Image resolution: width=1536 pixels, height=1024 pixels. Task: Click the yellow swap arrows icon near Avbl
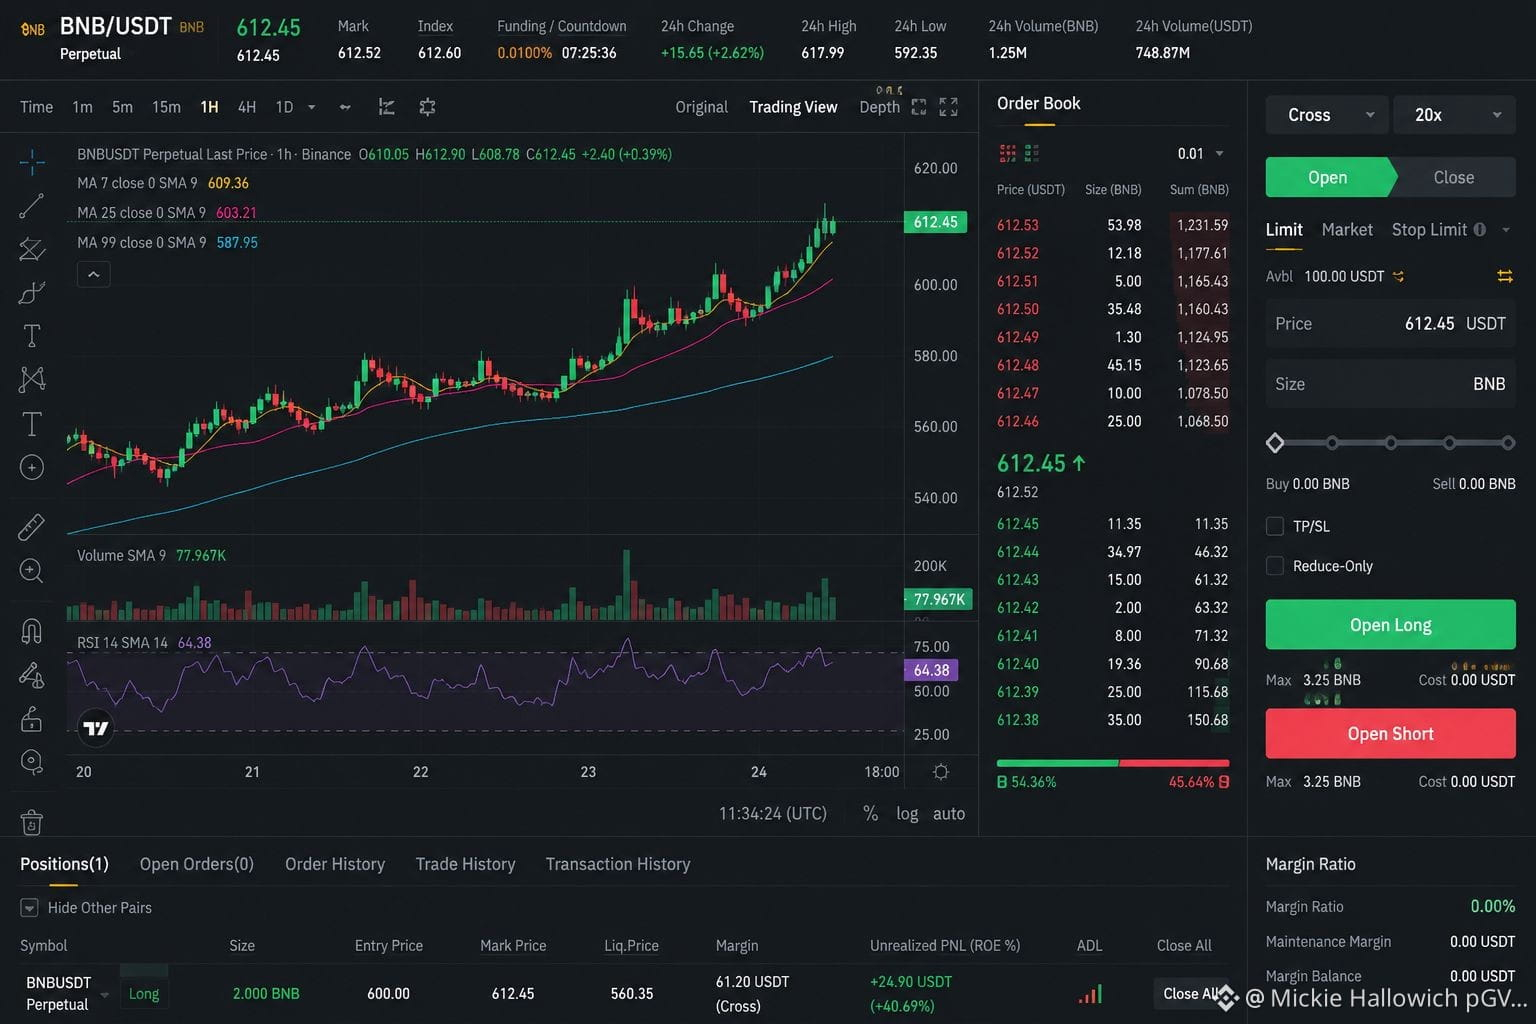1504,276
